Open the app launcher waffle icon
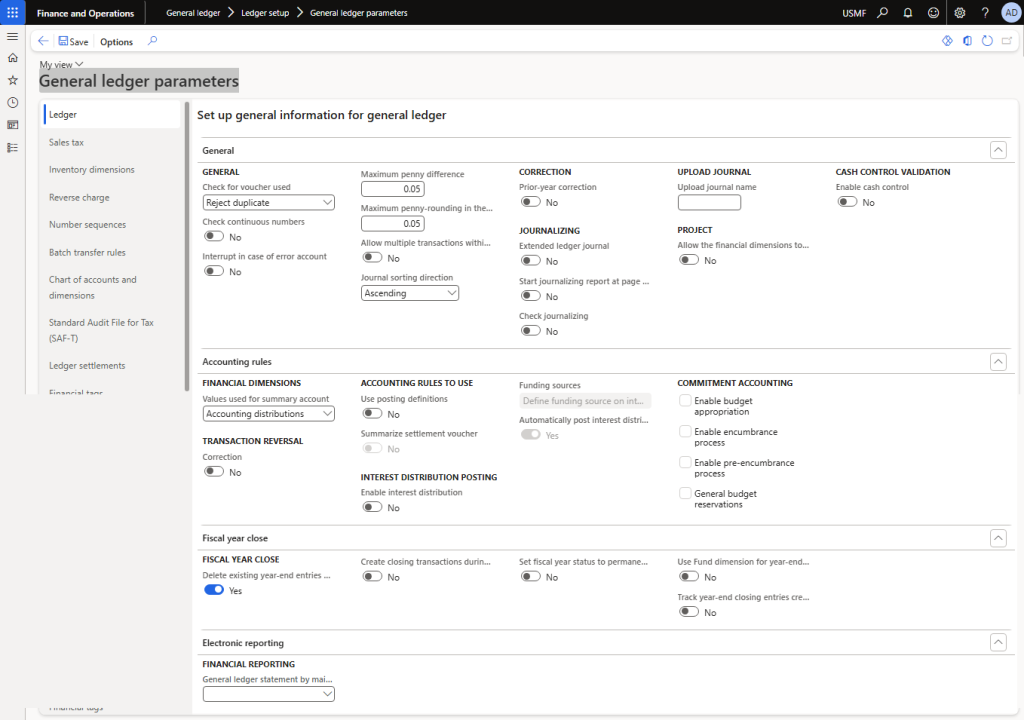1024x720 pixels. pos(12,13)
